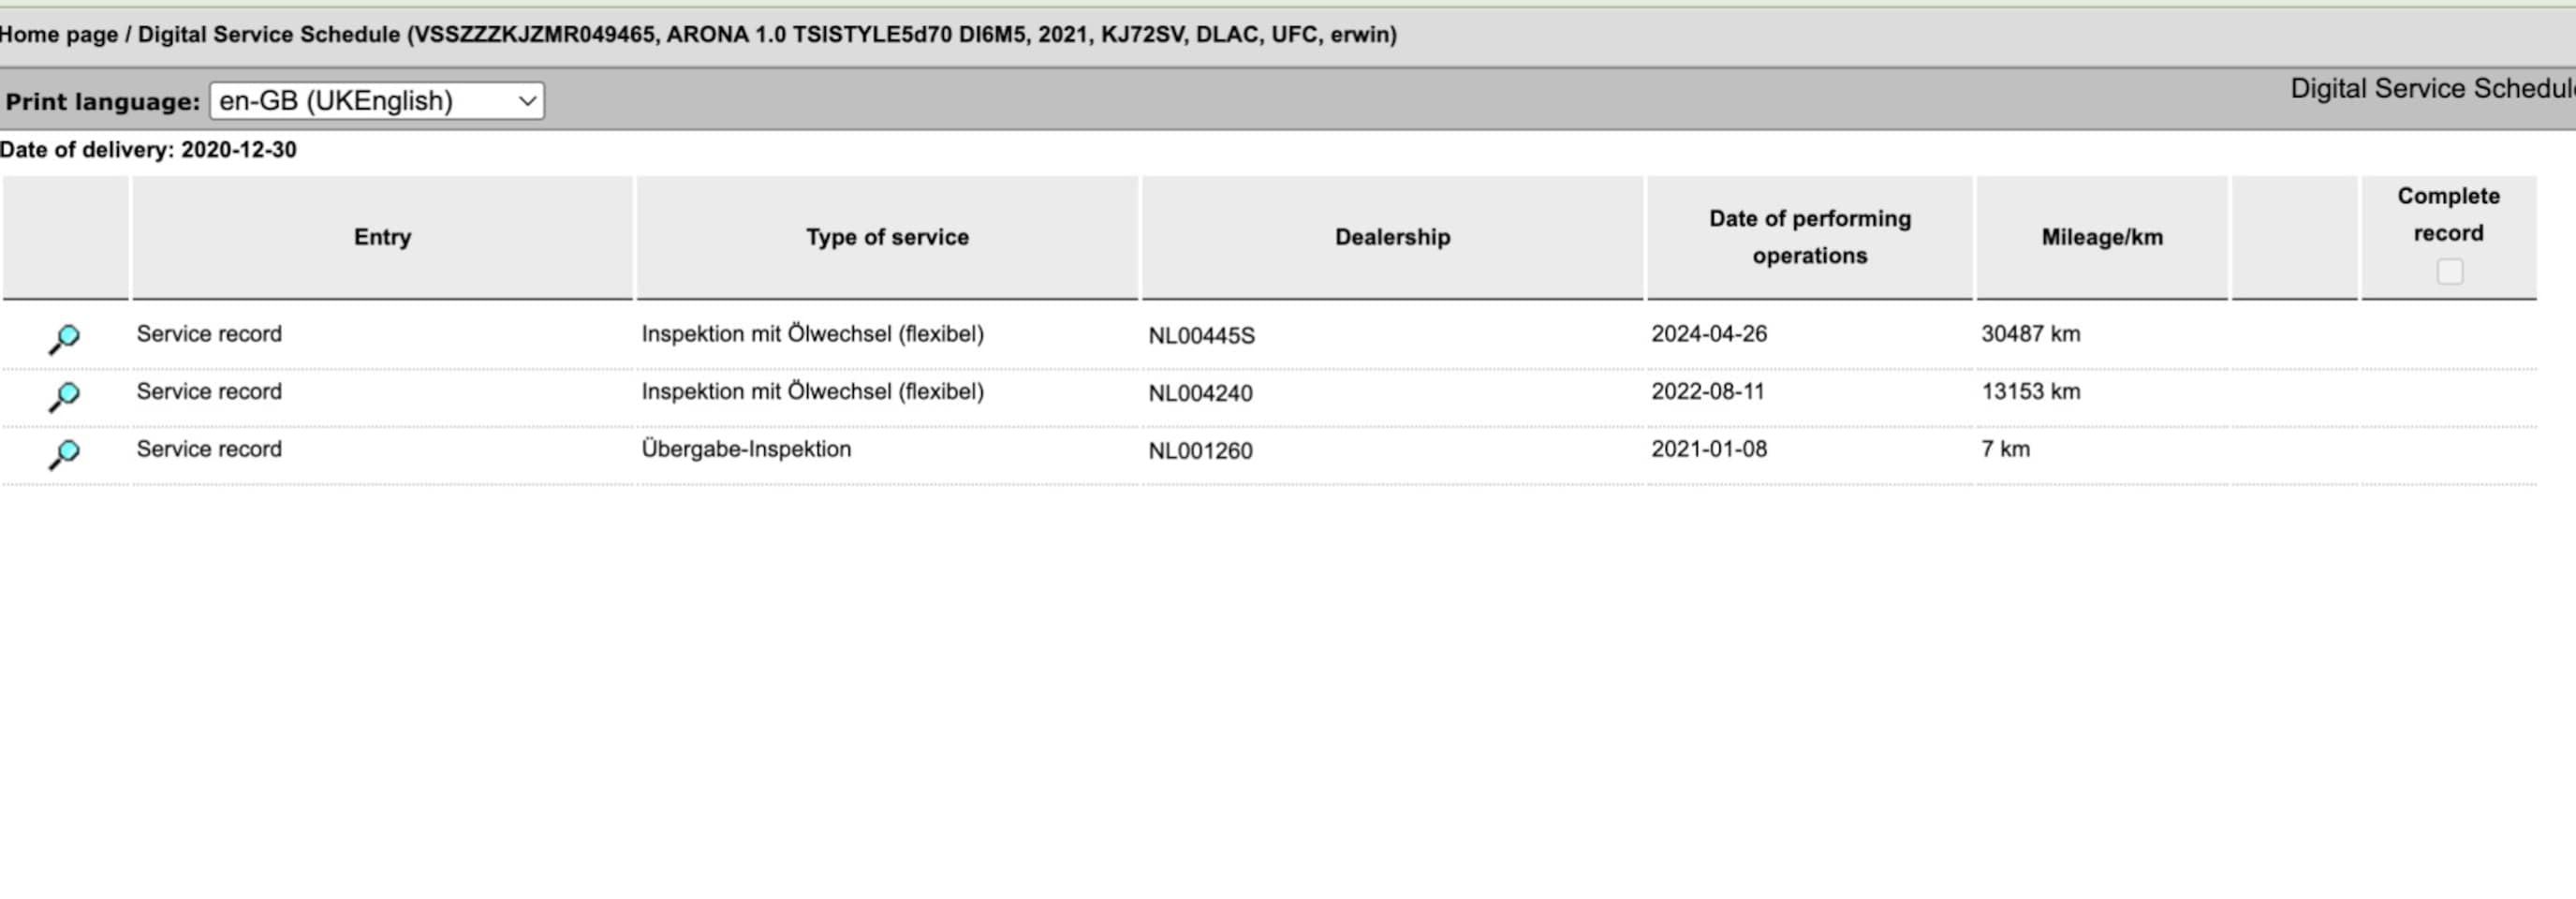Open details of the 2022-08-11 service record
Screen dimensions: 2576x899
click(x=64, y=397)
